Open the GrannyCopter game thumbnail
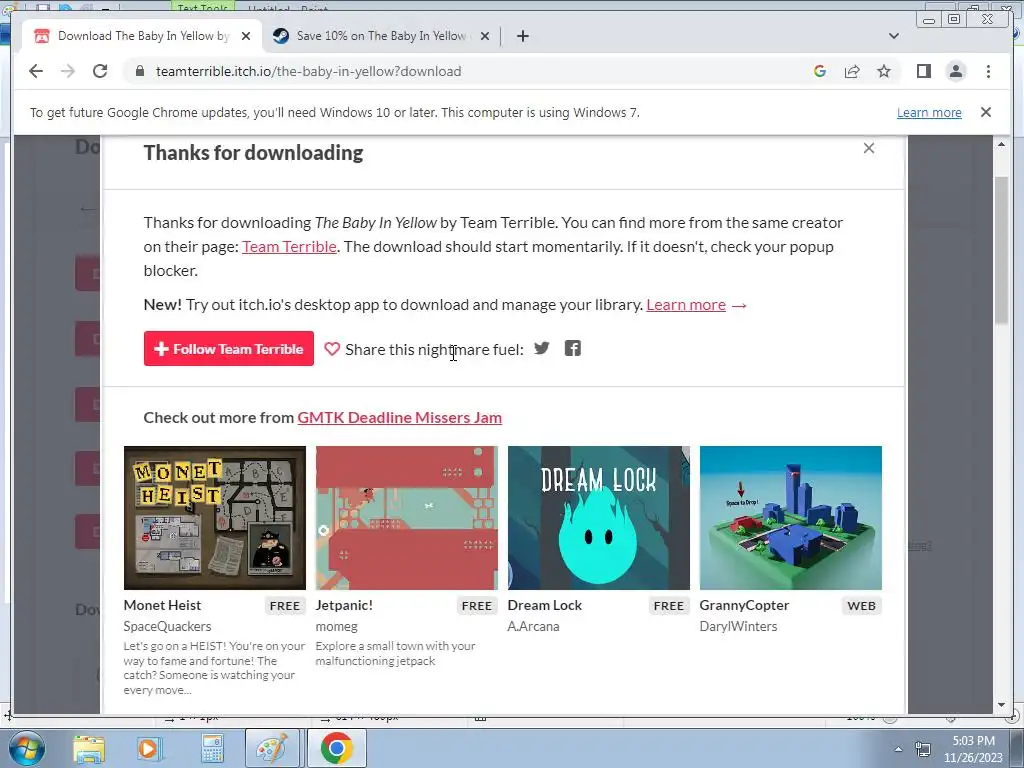Viewport: 1024px width, 768px height. pos(790,518)
